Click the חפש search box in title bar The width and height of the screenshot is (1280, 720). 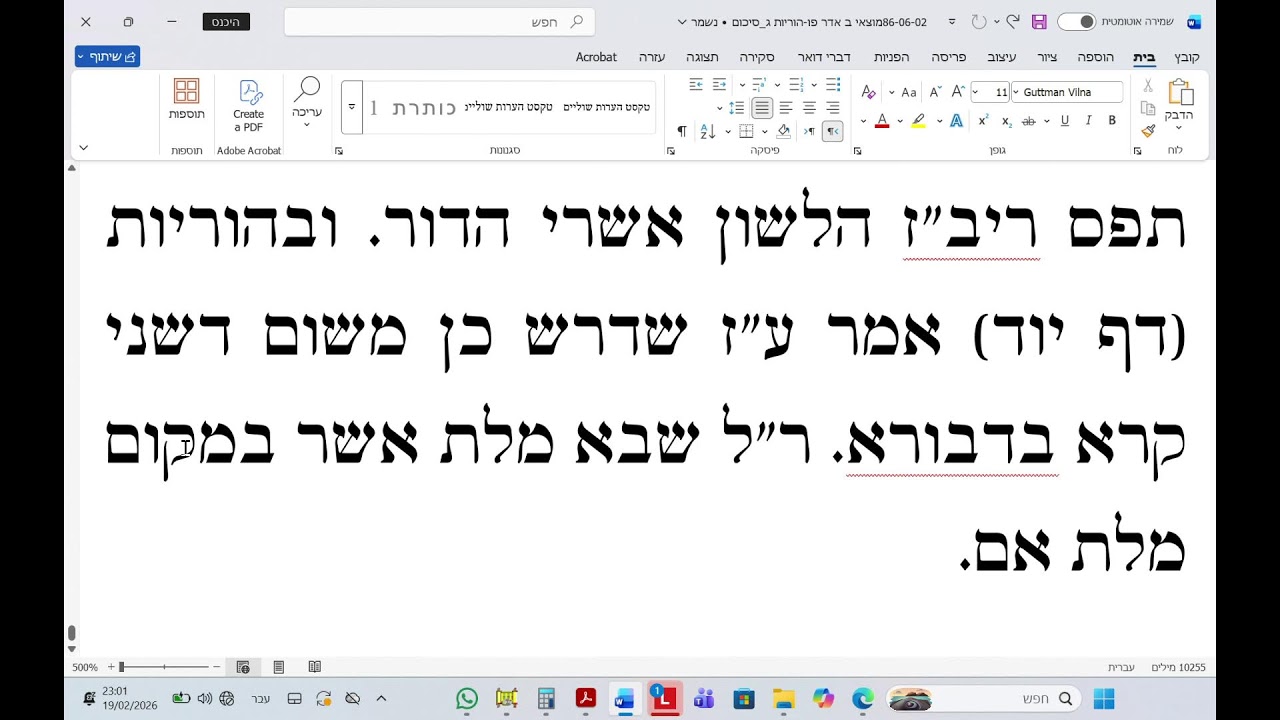(439, 22)
